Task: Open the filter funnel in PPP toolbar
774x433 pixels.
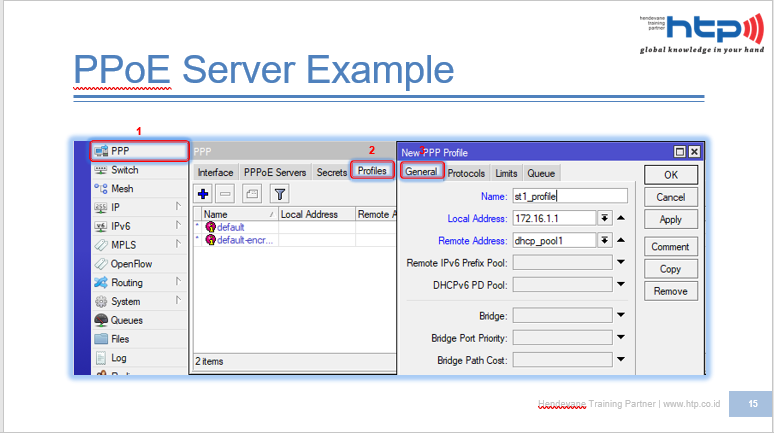Action: (x=280, y=194)
